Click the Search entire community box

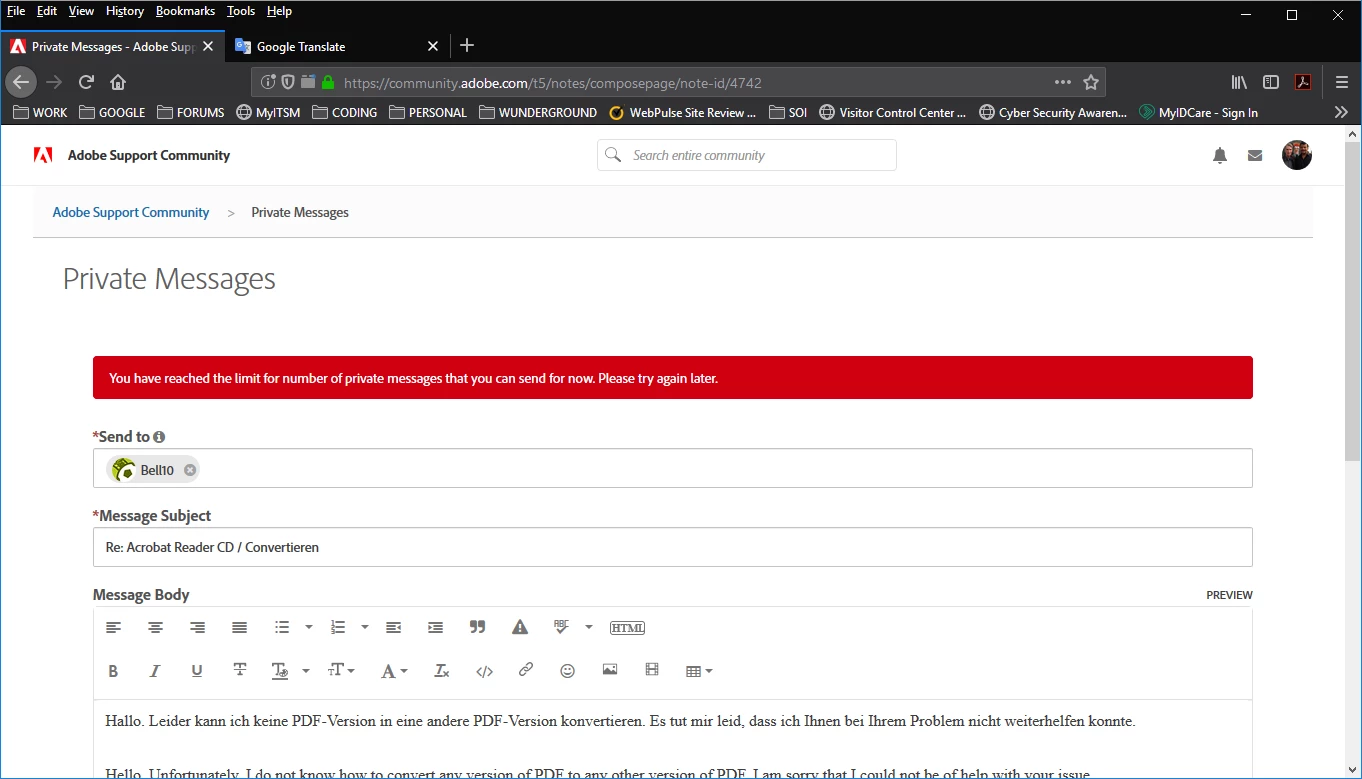(747, 155)
